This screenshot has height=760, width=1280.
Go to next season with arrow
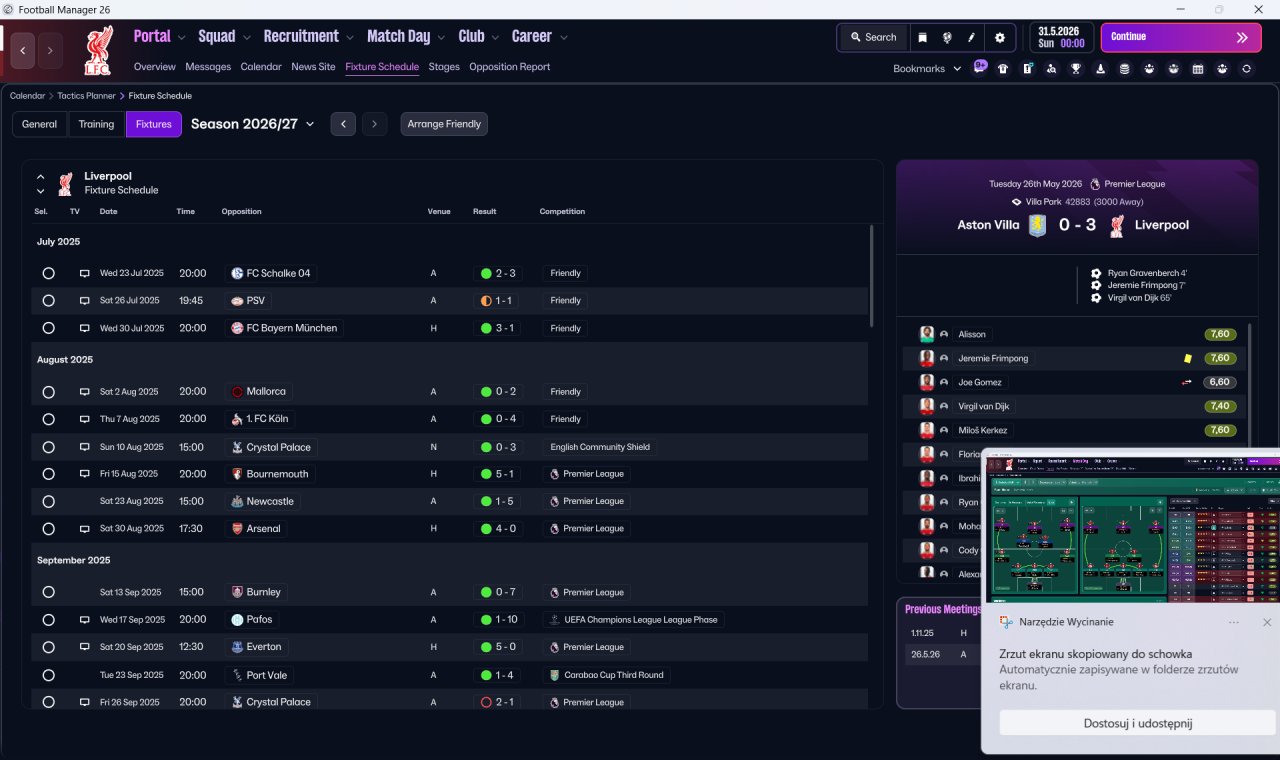374,124
